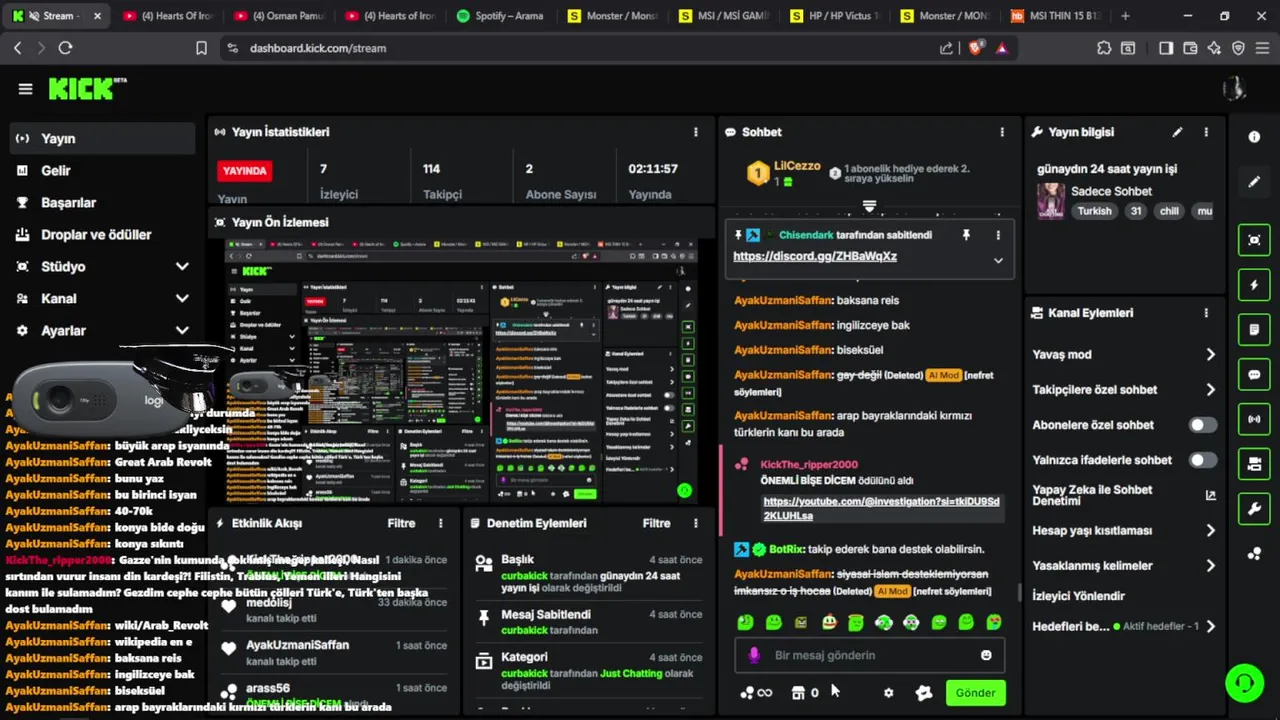Open Kanal Eylemleri three-dot menu

point(1206,313)
